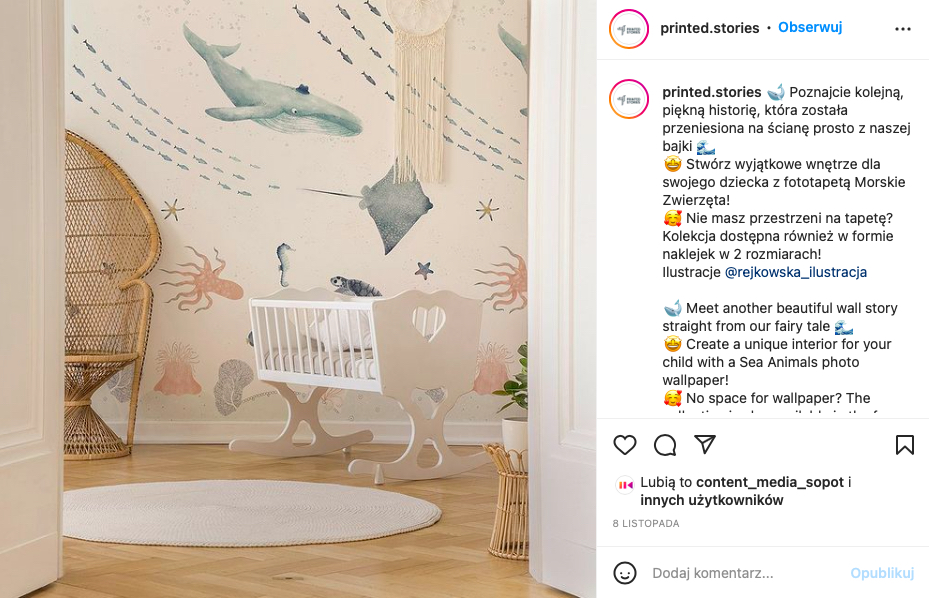
Task: Click the nursery wallpaper post photo
Action: [298, 299]
